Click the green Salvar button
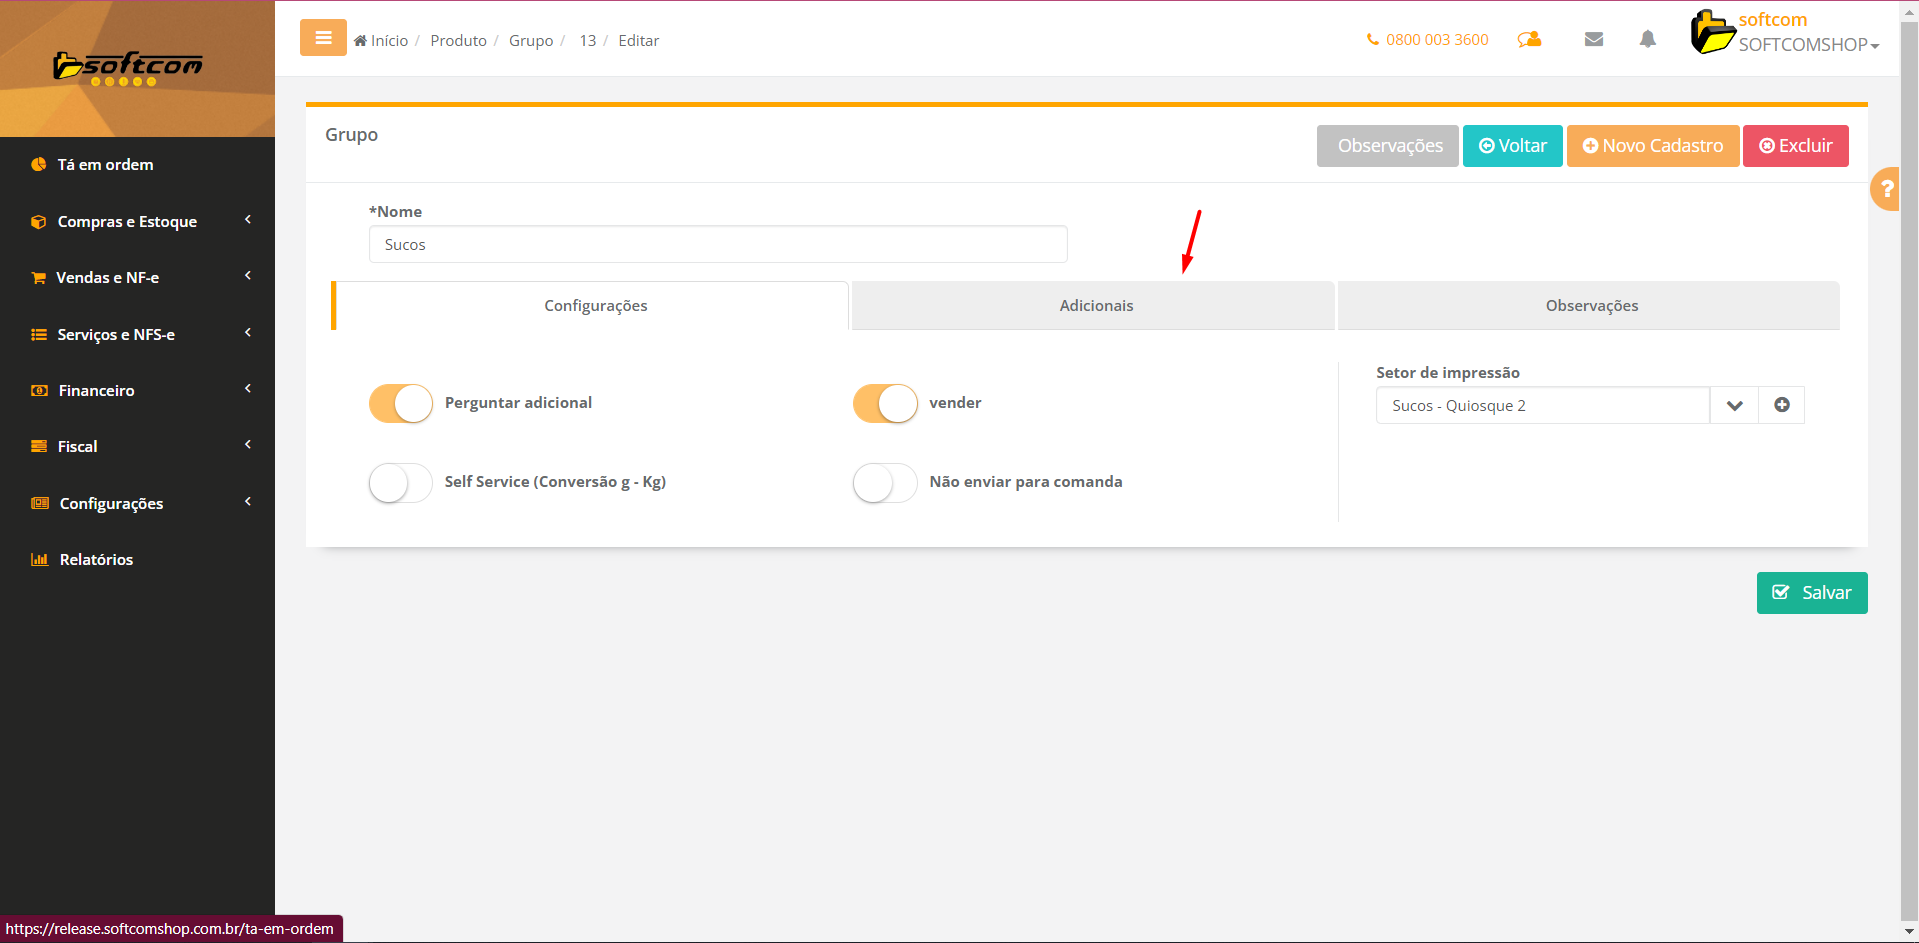This screenshot has width=1919, height=943. 1811,593
